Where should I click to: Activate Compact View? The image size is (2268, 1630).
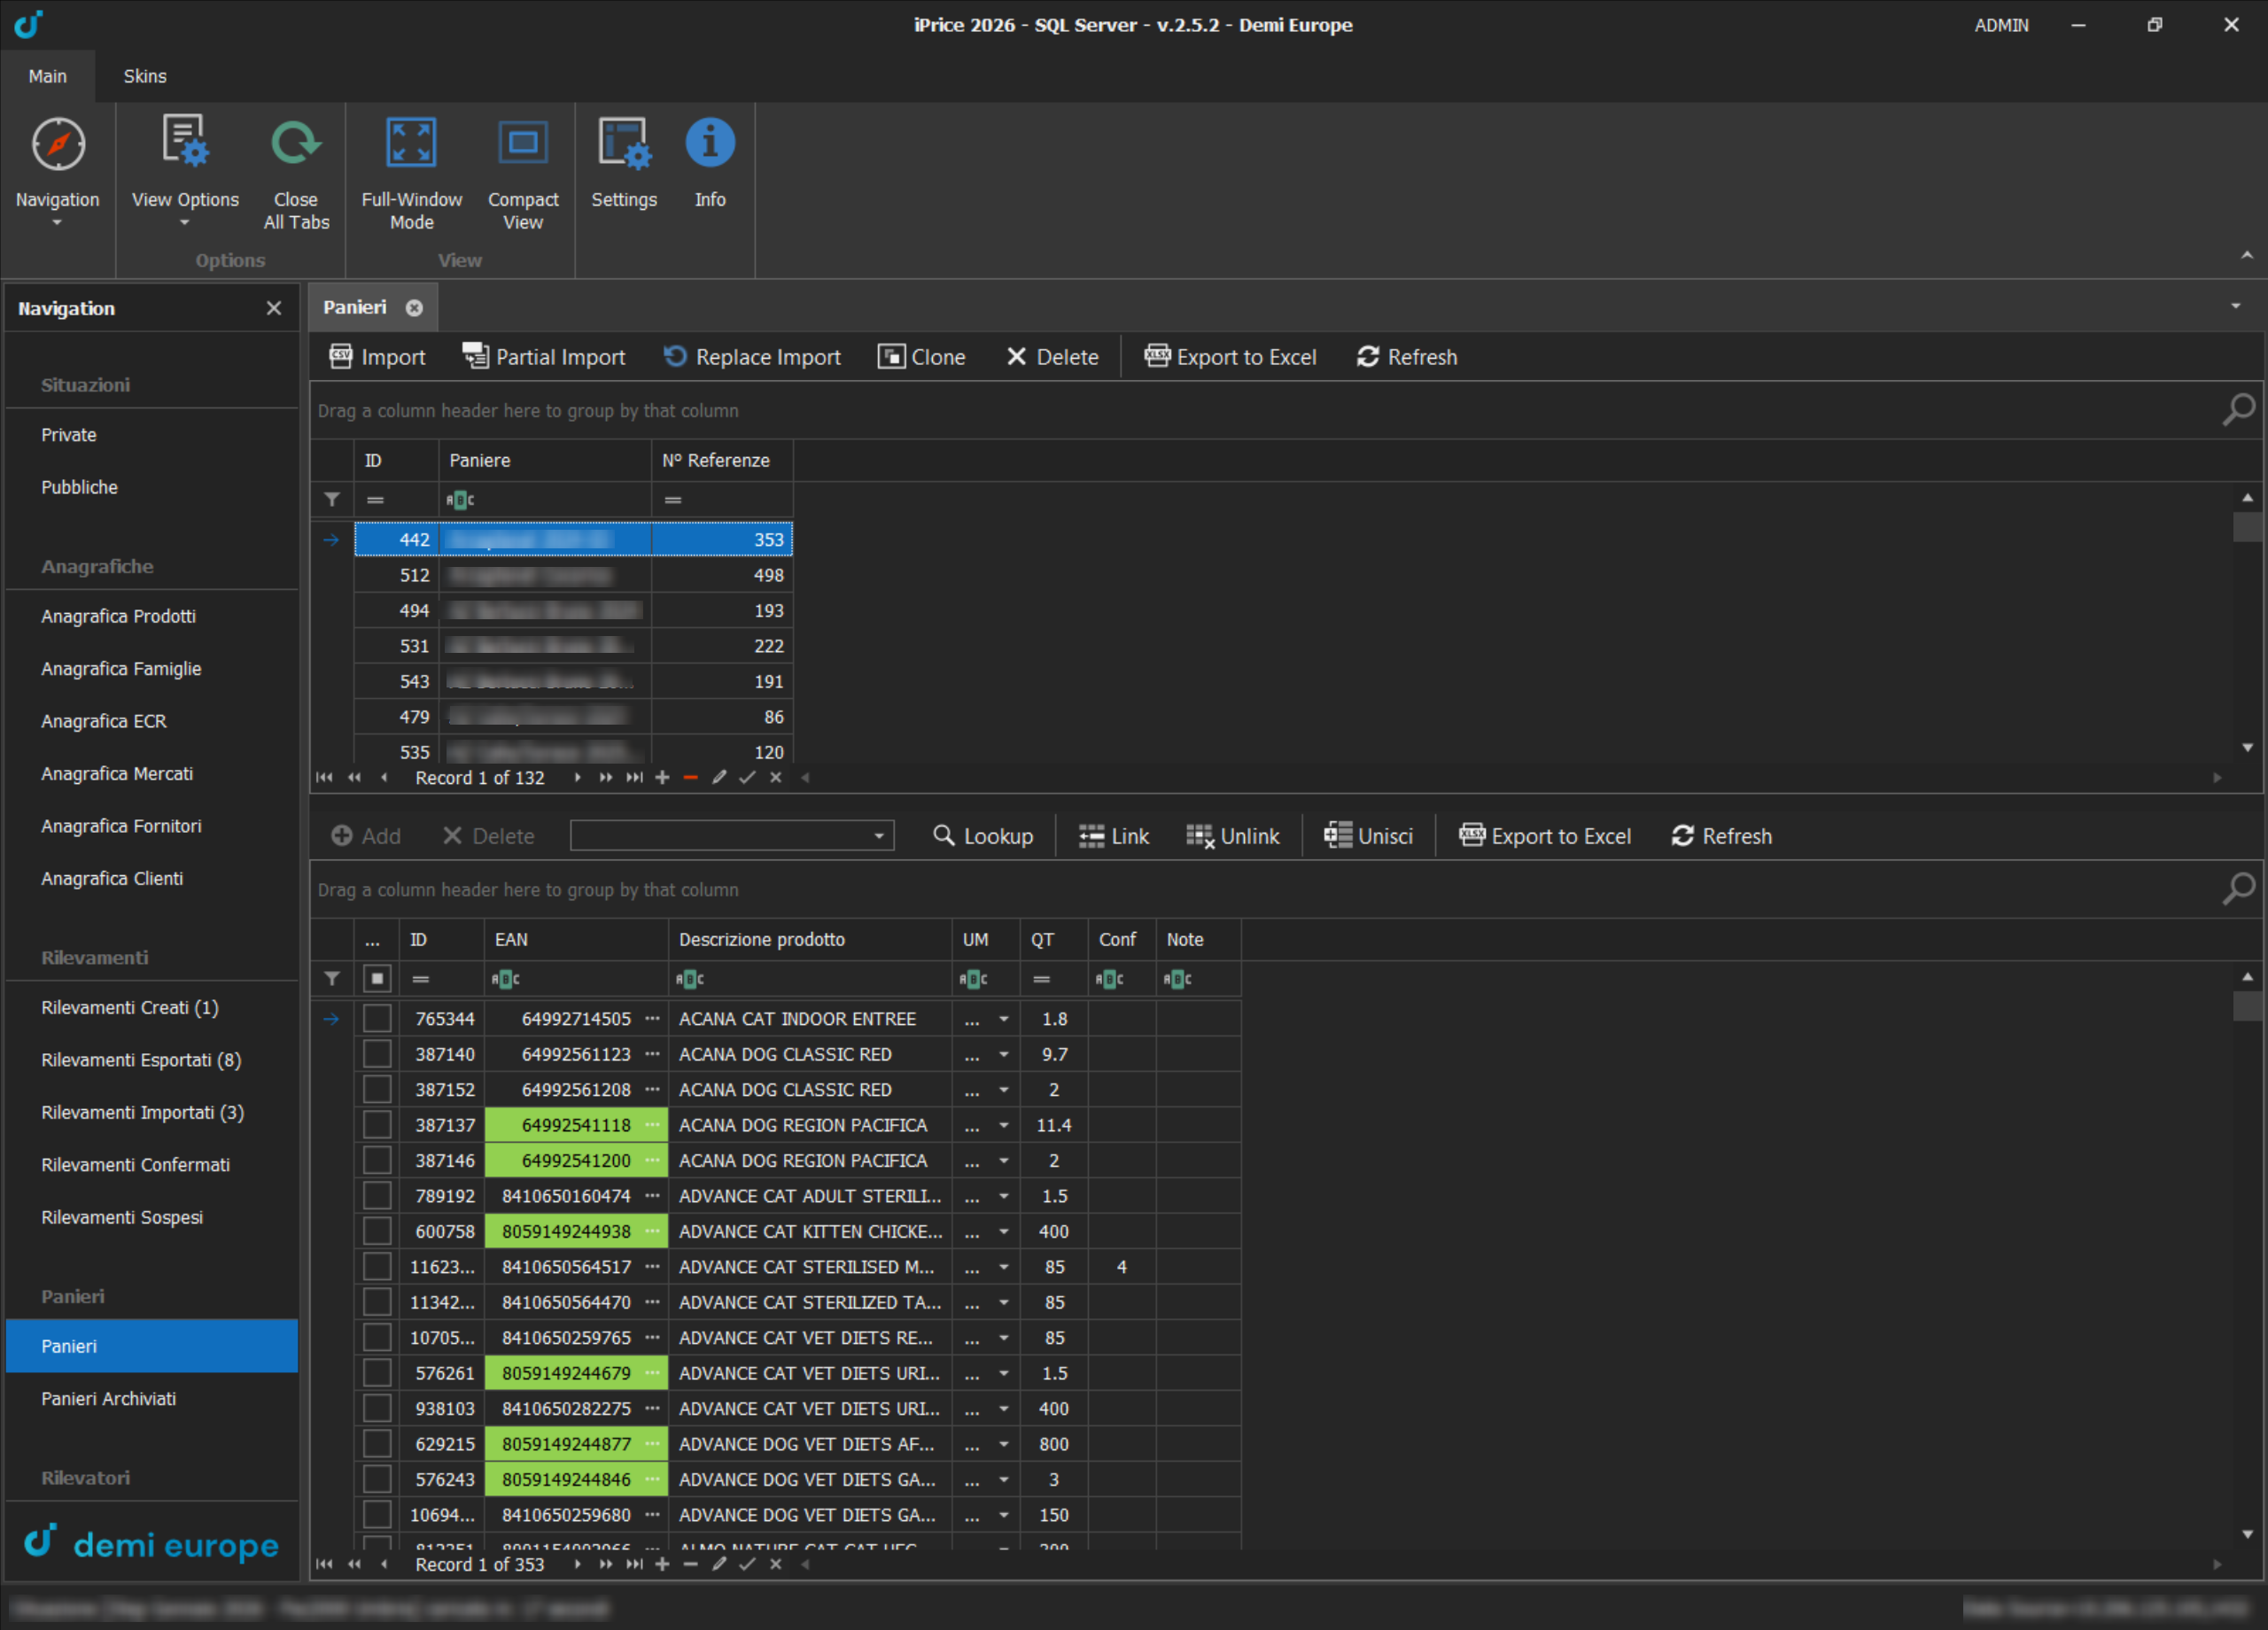tap(522, 172)
